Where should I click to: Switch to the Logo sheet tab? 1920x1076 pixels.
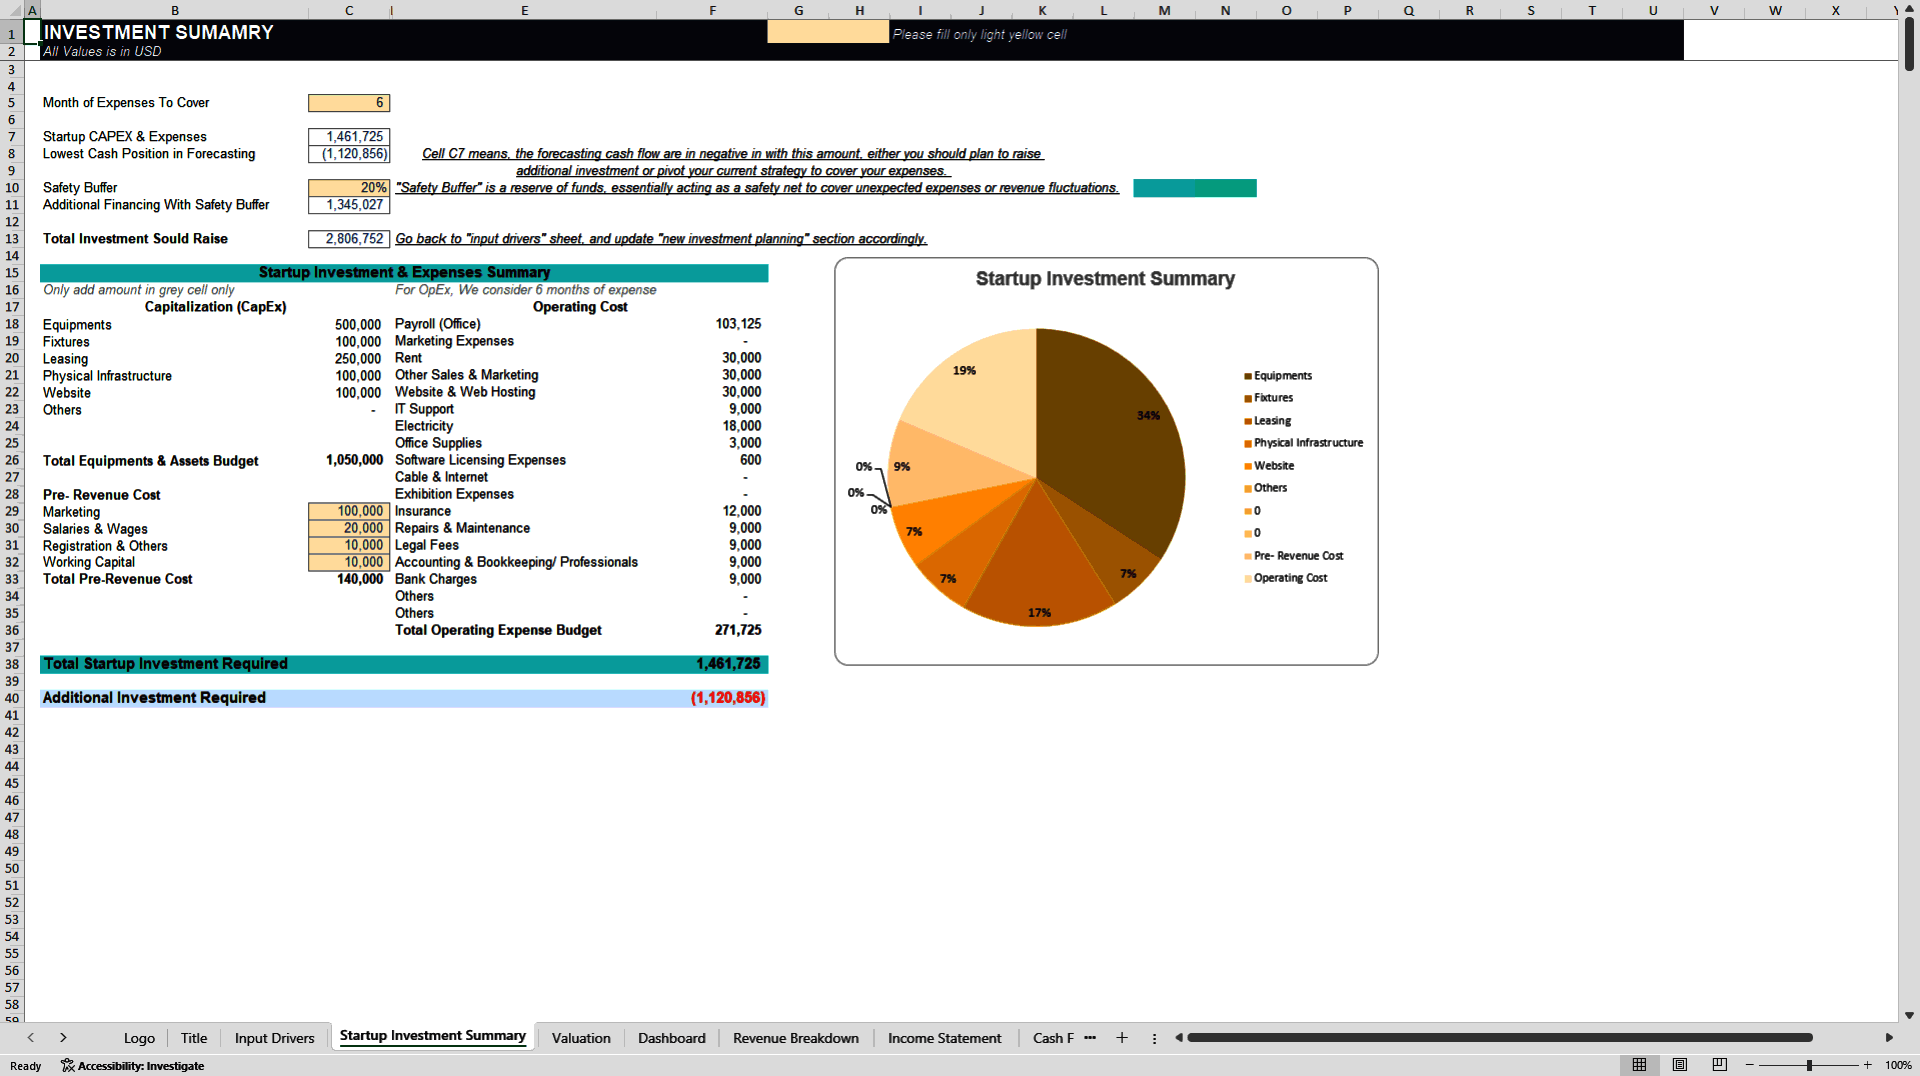click(x=139, y=1038)
